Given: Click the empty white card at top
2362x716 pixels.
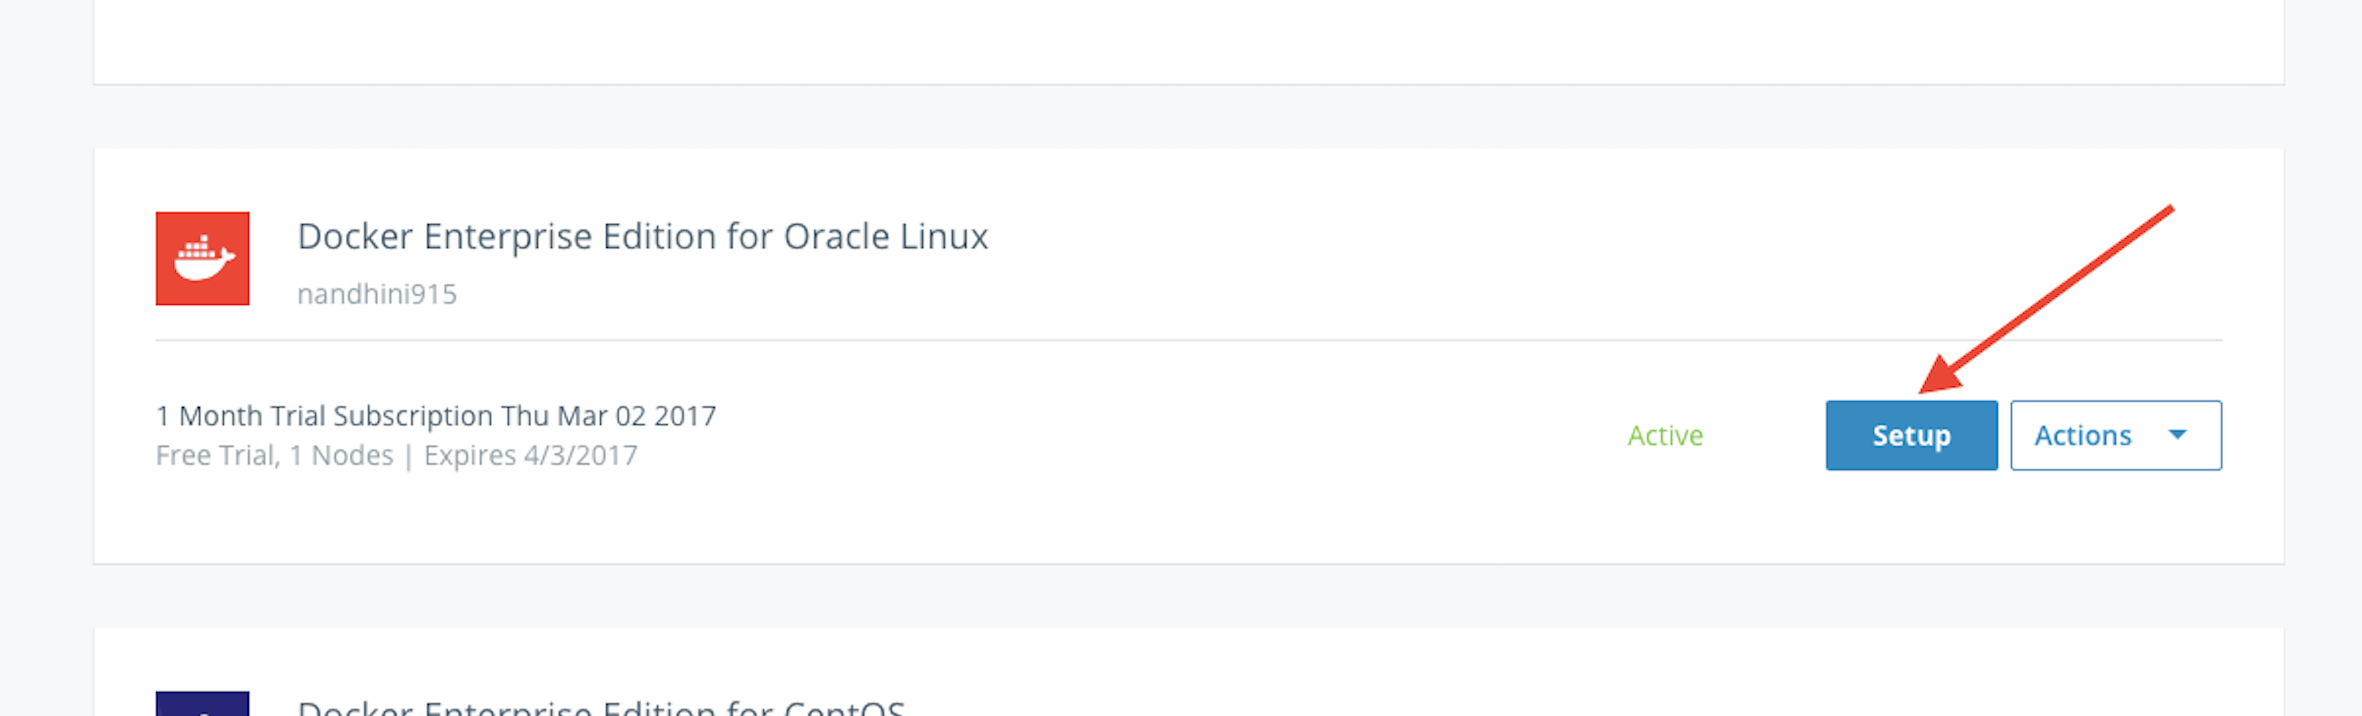Looking at the screenshot, I should click(x=1188, y=40).
